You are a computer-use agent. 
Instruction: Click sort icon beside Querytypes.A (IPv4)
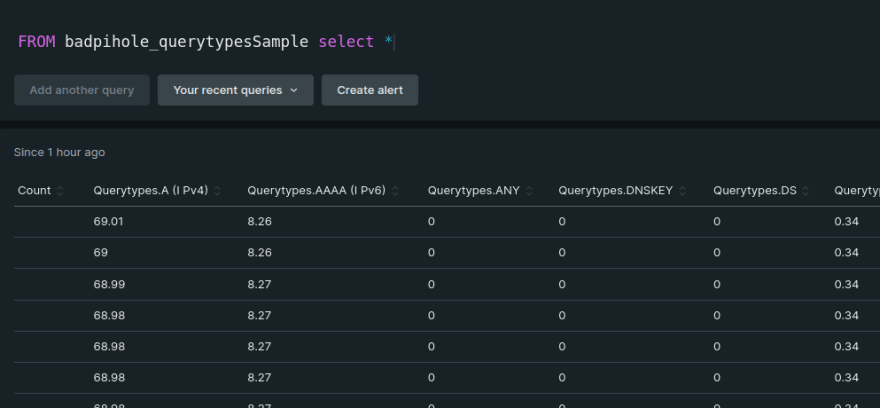pyautogui.click(x=218, y=191)
